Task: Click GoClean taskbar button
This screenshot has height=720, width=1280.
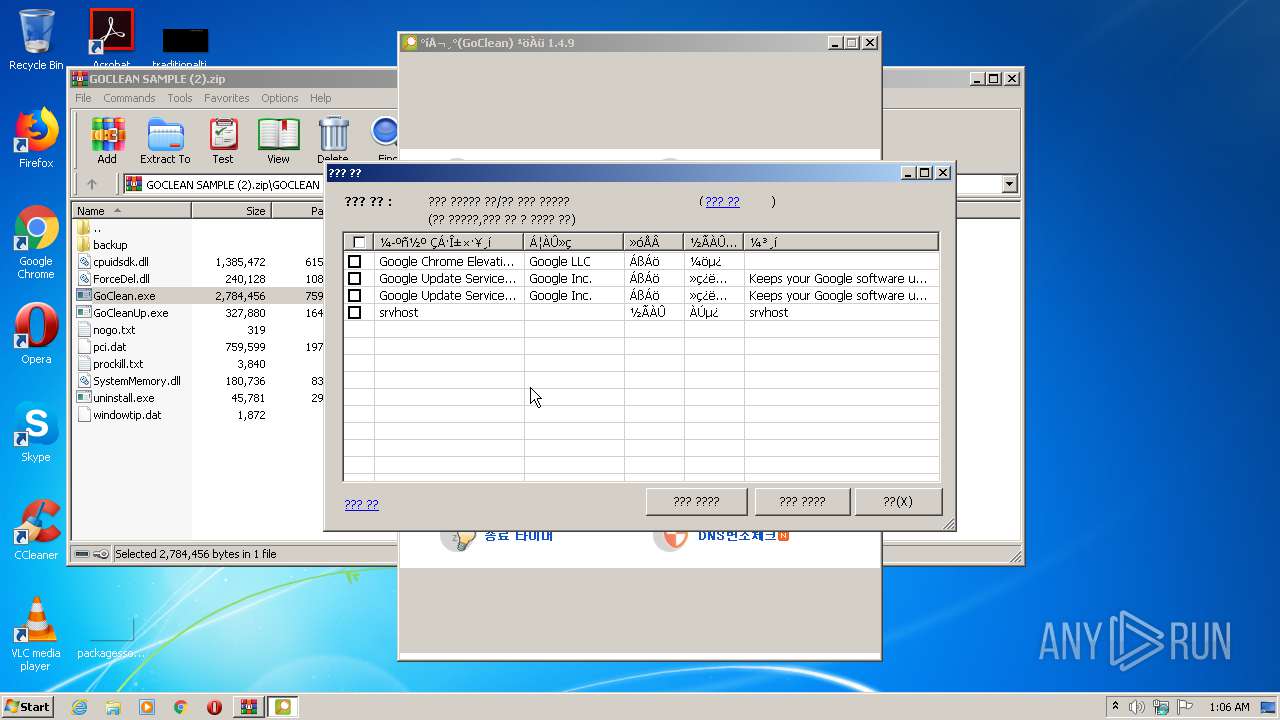Action: 283,707
